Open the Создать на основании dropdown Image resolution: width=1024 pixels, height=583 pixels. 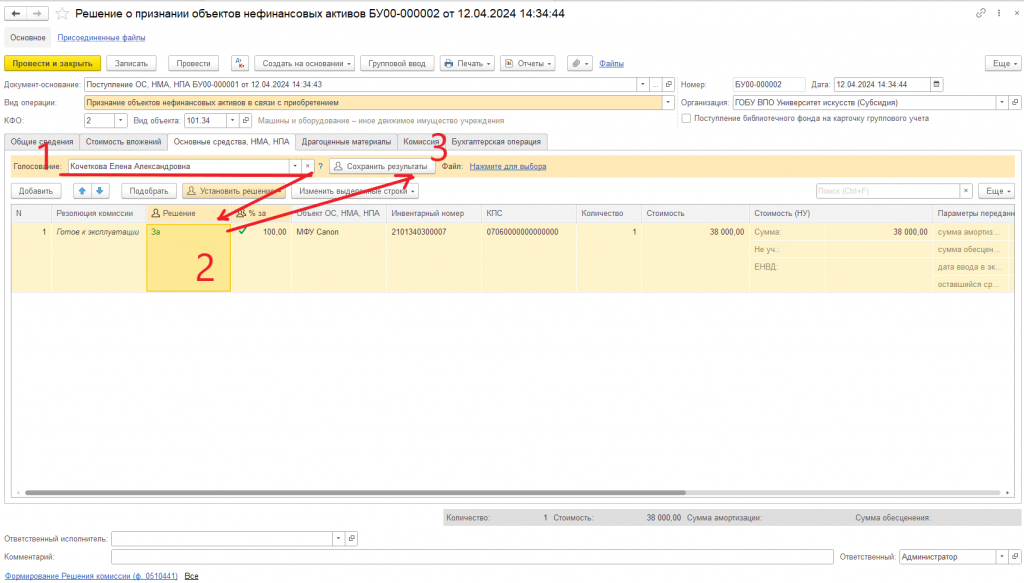304,63
